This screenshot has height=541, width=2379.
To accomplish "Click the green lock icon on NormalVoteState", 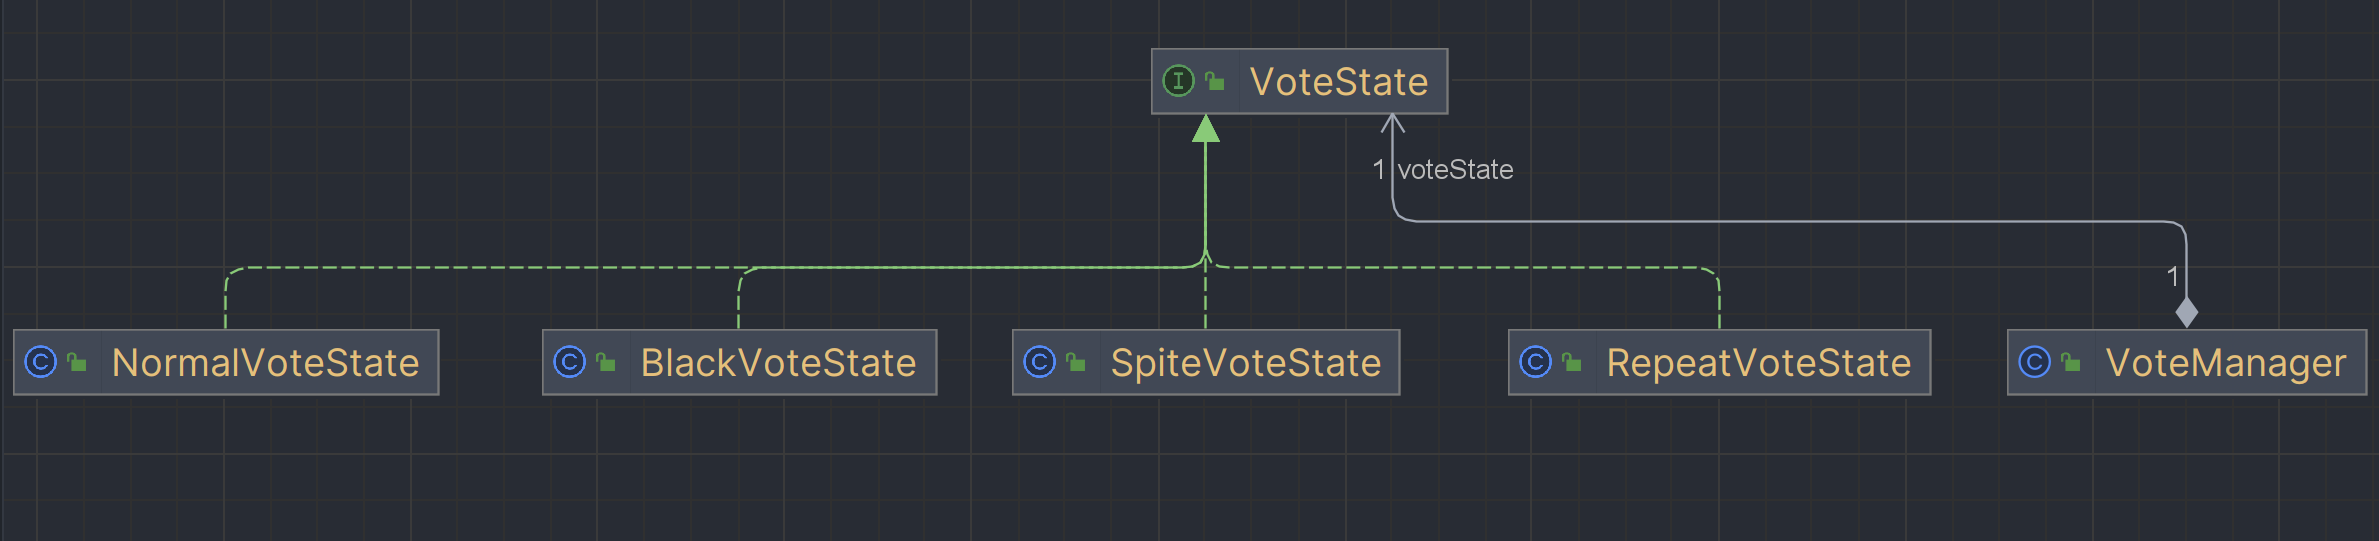I will (77, 362).
